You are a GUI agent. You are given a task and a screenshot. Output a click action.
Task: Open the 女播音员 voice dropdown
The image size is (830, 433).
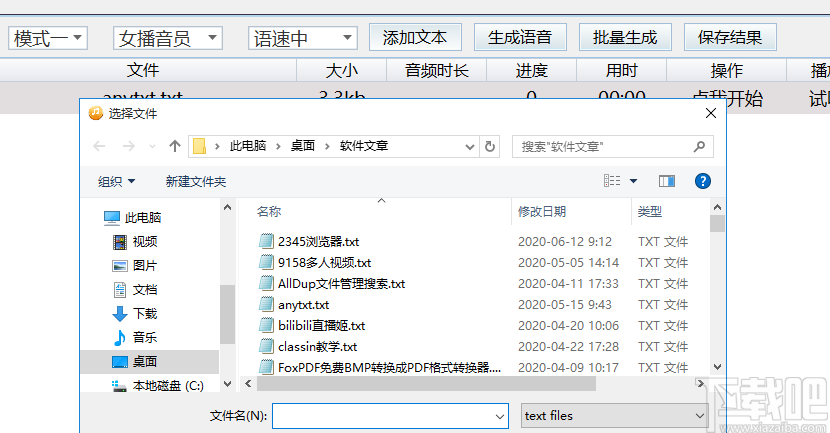167,38
